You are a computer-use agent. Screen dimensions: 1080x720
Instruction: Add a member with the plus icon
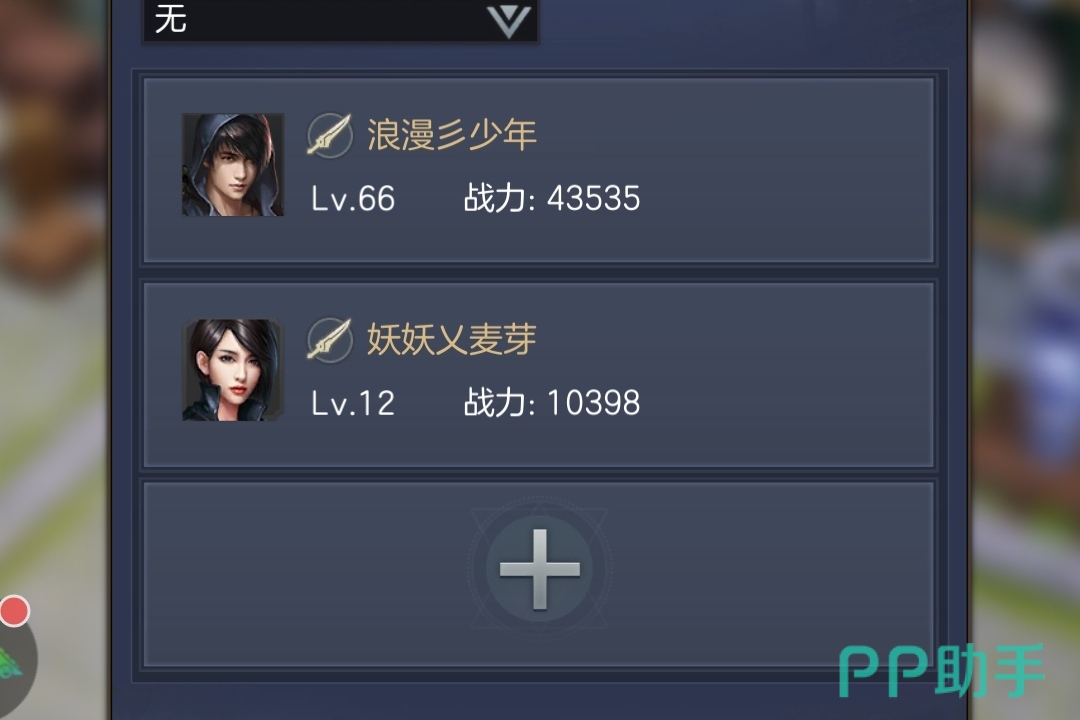pos(539,569)
